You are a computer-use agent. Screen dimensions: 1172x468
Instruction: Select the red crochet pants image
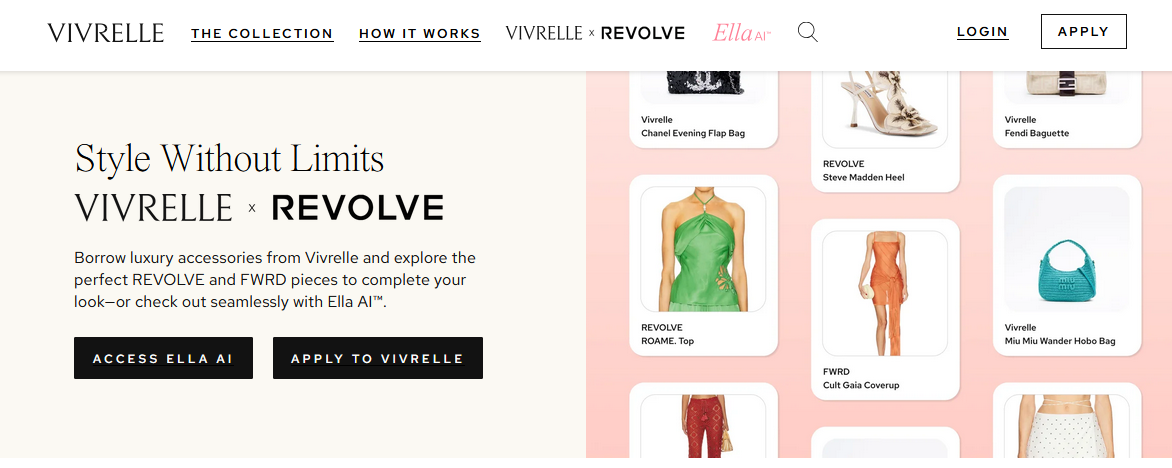coord(703,426)
